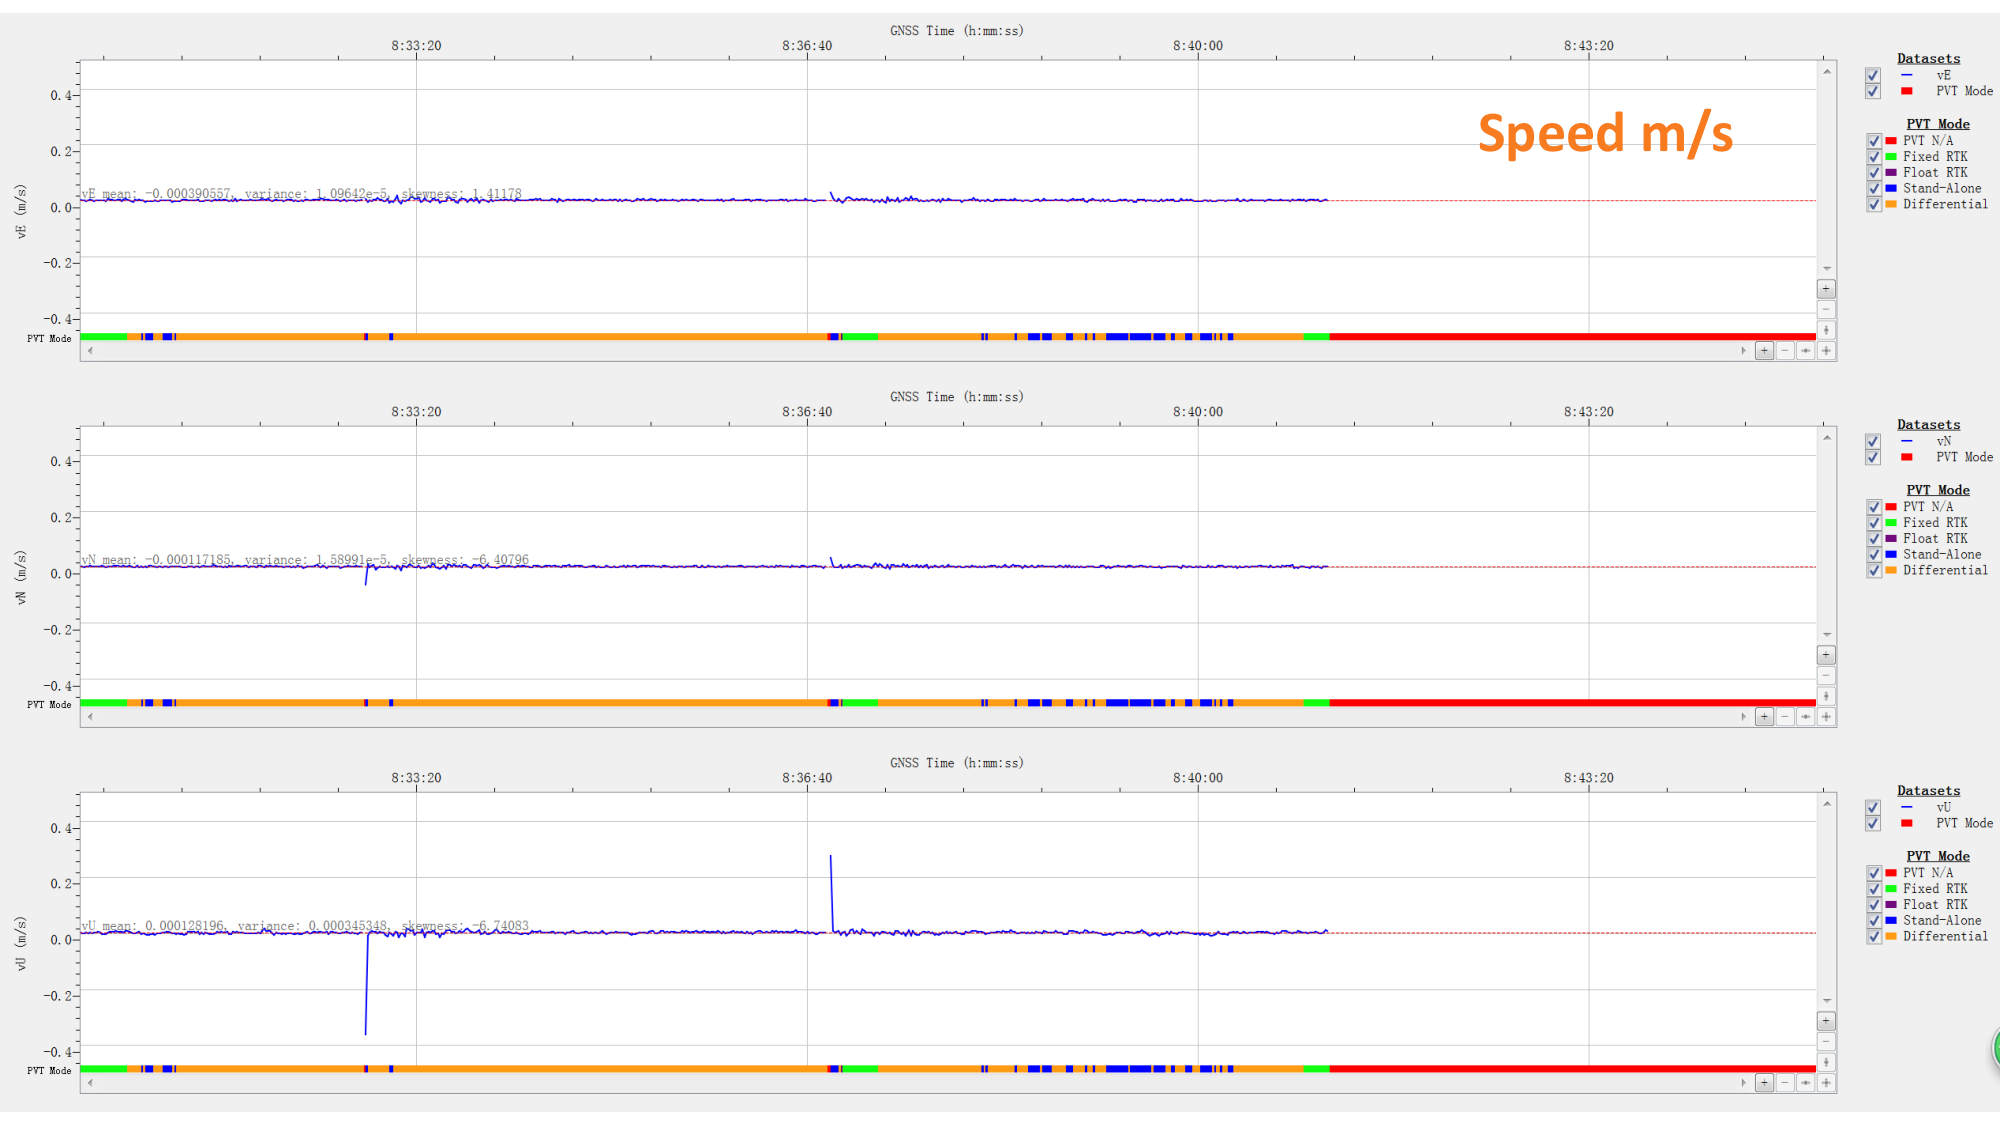Zoom in vertically on the vN chart

(1826, 655)
